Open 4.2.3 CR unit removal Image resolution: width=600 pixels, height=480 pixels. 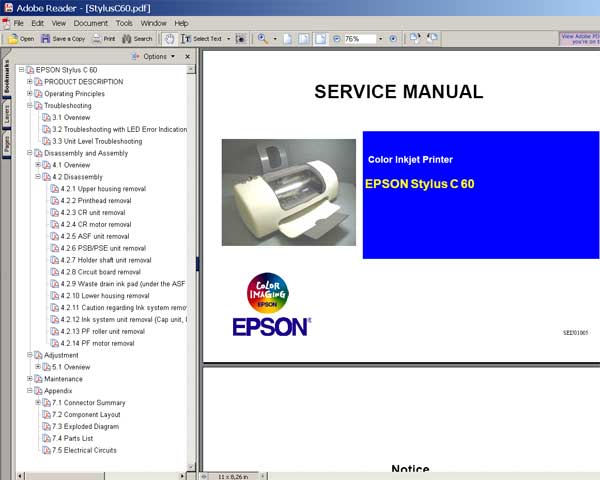pyautogui.click(x=93, y=212)
